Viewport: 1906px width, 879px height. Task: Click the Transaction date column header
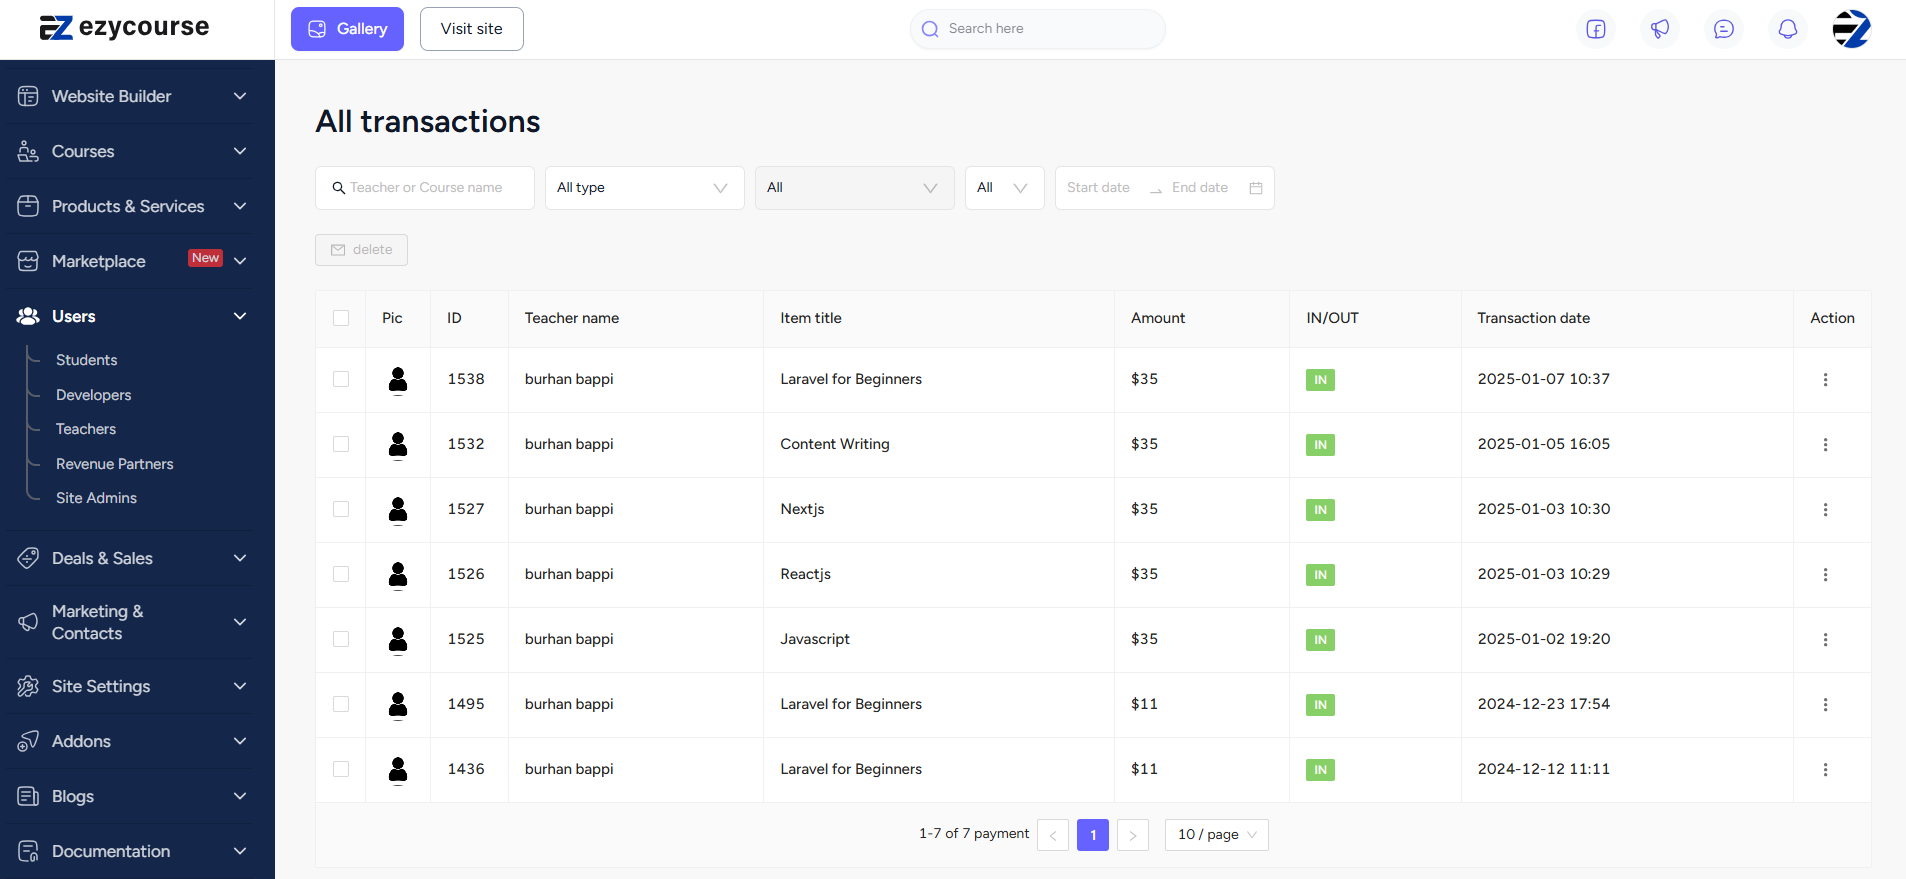pyautogui.click(x=1533, y=318)
